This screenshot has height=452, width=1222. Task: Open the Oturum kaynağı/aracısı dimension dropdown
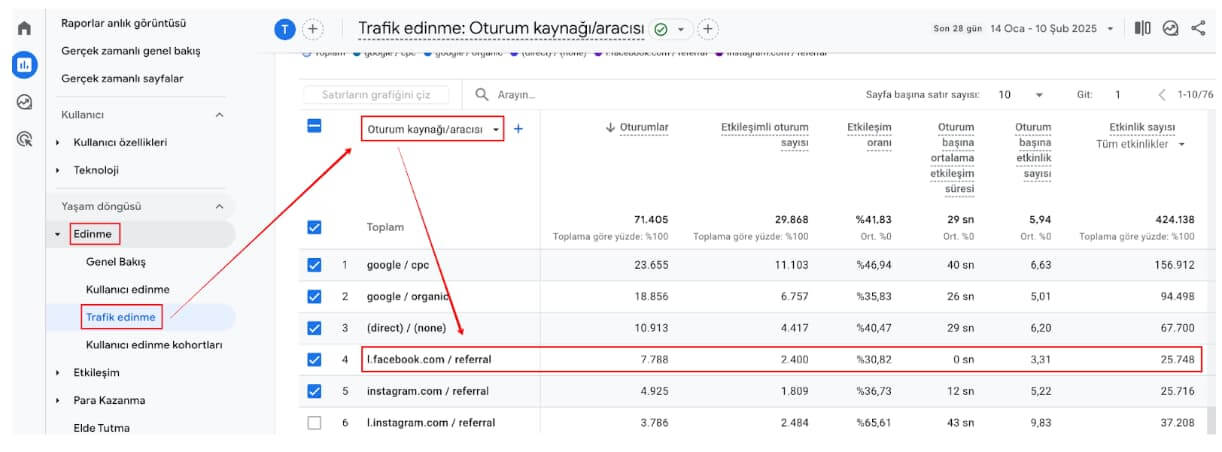point(432,130)
